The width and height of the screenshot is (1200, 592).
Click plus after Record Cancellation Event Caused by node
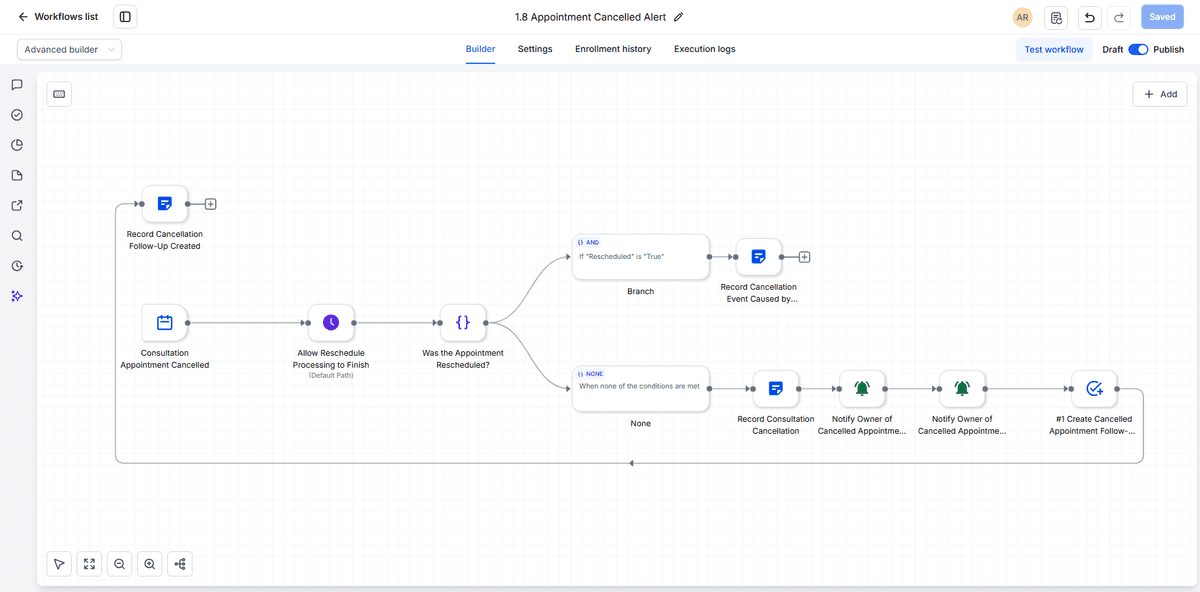pos(804,257)
